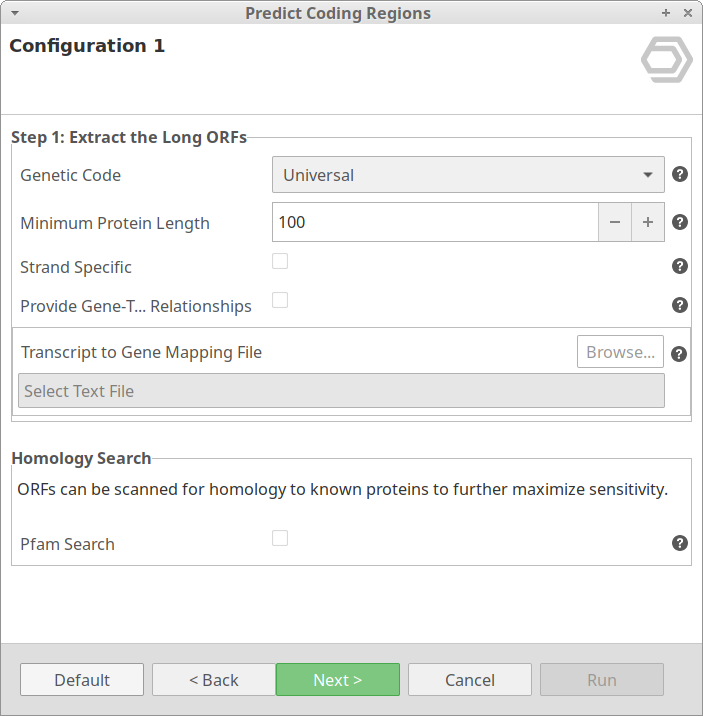This screenshot has width=703, height=716.
Task: Increase Minimum Protein Length with plus button
Action: point(648,222)
